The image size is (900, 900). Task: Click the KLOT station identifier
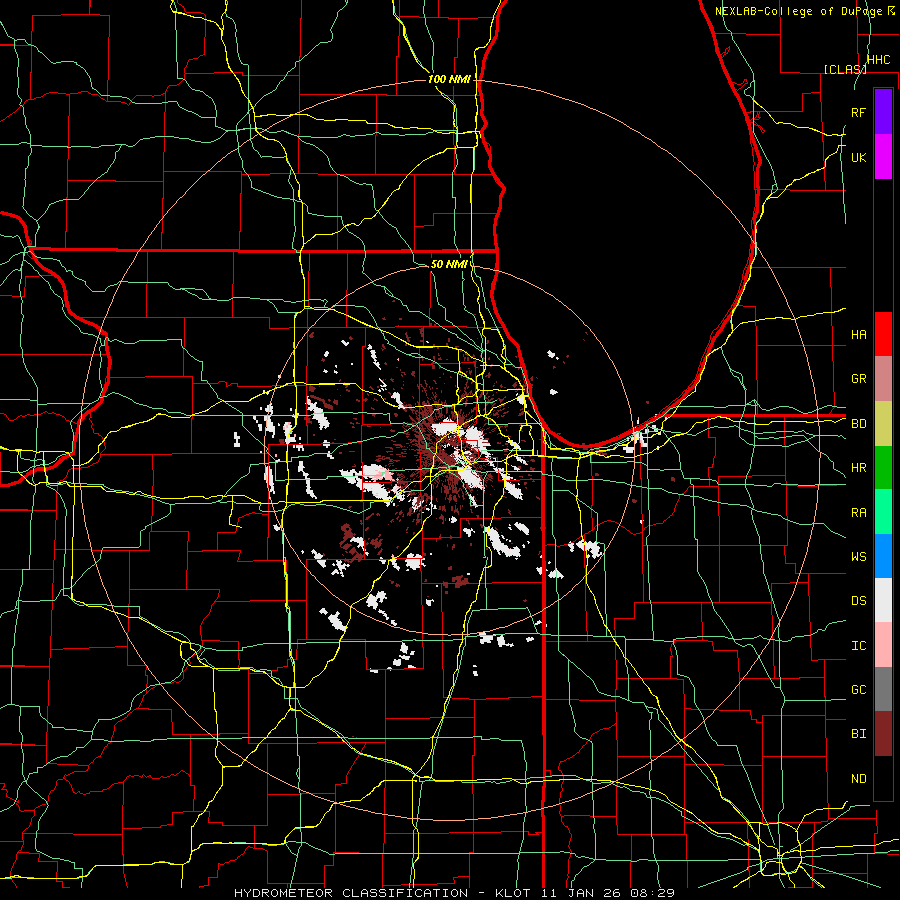513,893
